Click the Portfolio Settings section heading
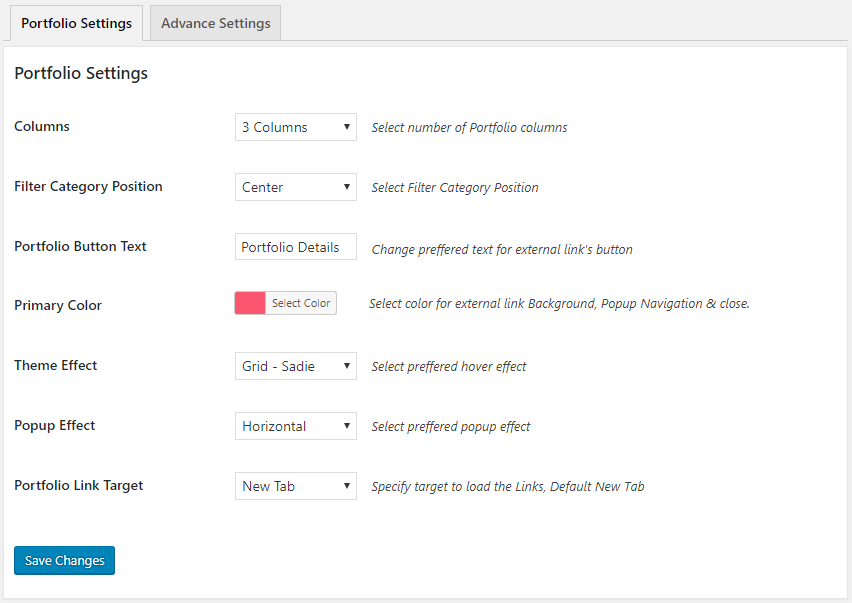This screenshot has width=852, height=603. 81,73
